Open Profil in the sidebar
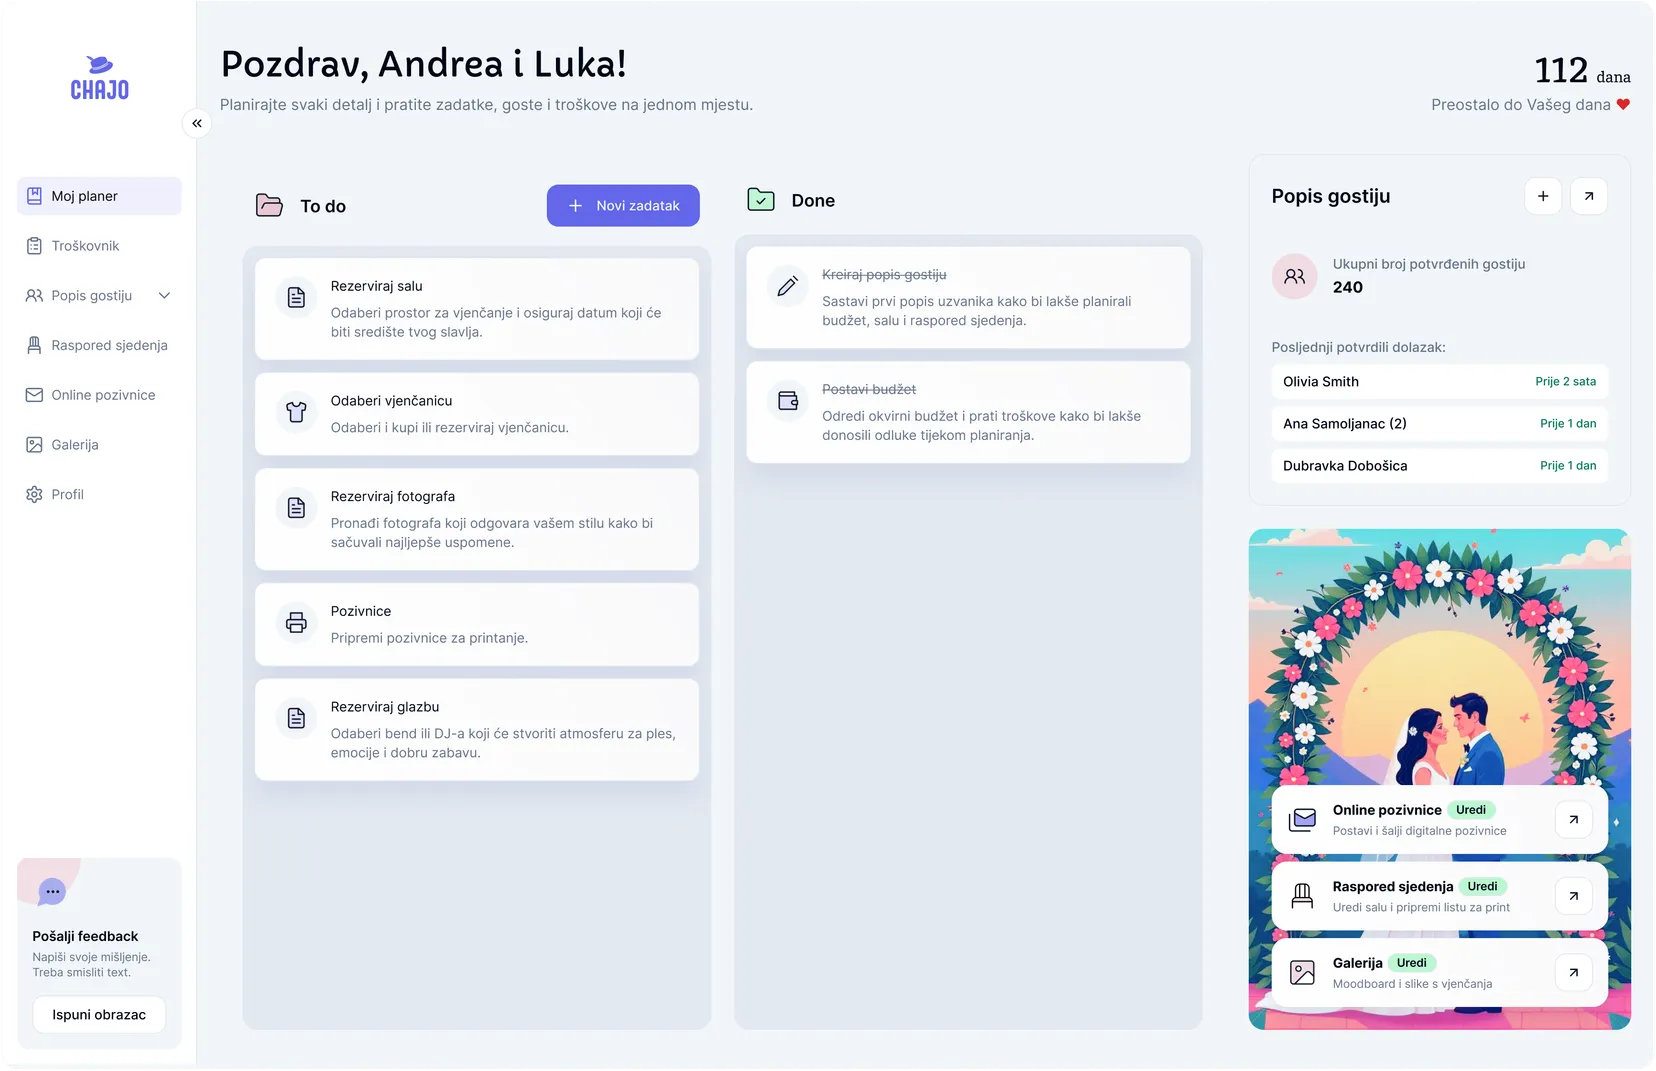1656x1071 pixels. click(x=99, y=495)
